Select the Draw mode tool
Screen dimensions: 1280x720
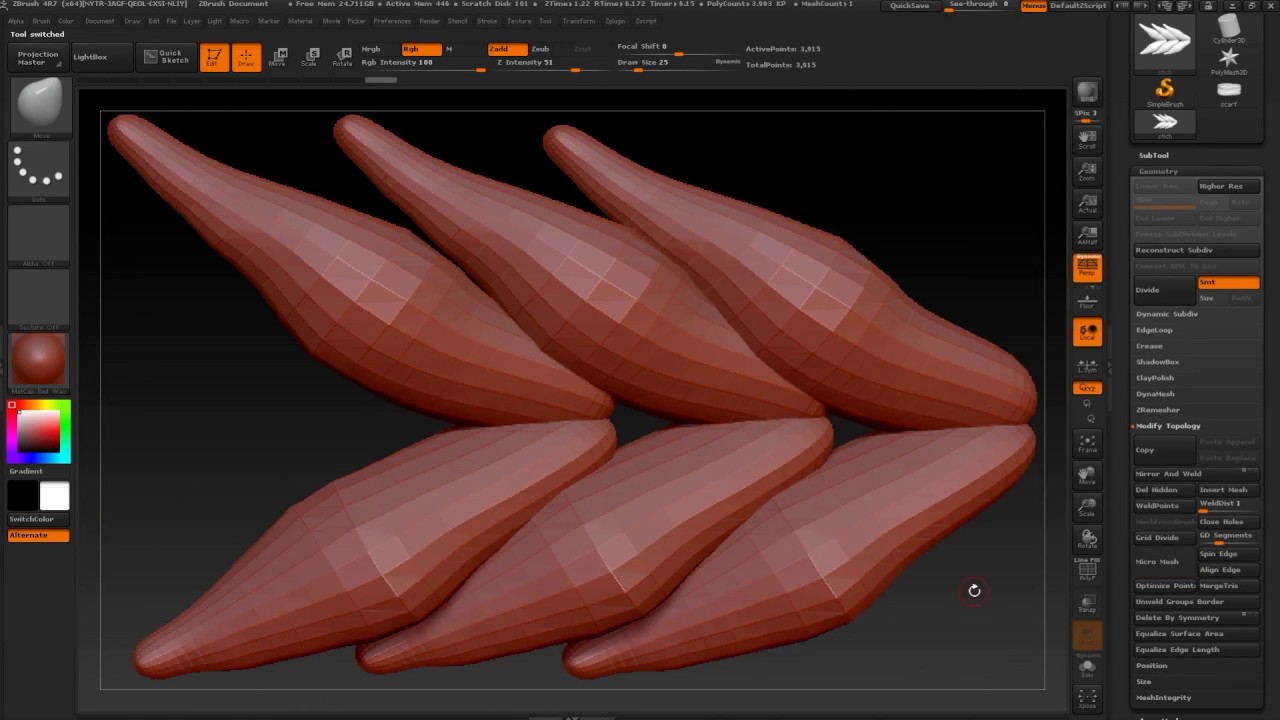point(246,58)
